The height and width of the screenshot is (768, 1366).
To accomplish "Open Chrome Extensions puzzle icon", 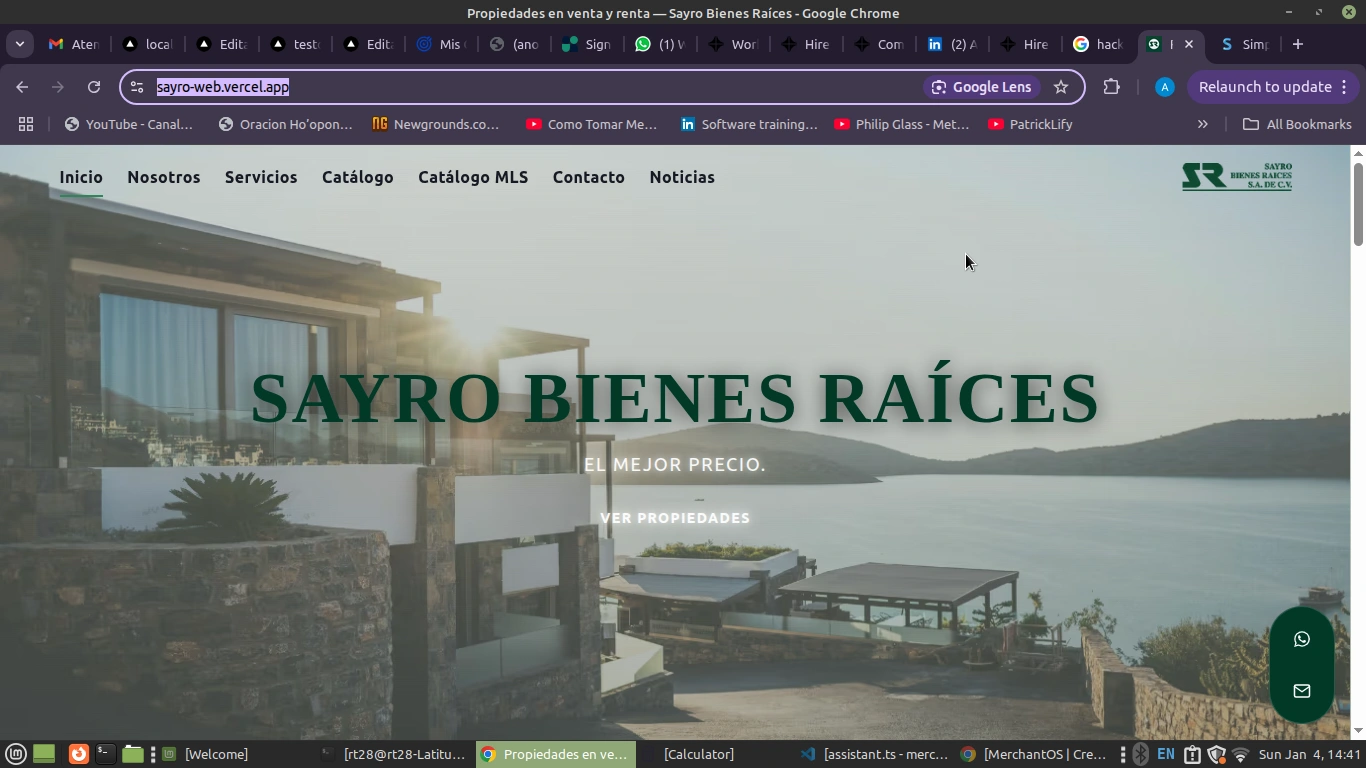I will (1111, 87).
